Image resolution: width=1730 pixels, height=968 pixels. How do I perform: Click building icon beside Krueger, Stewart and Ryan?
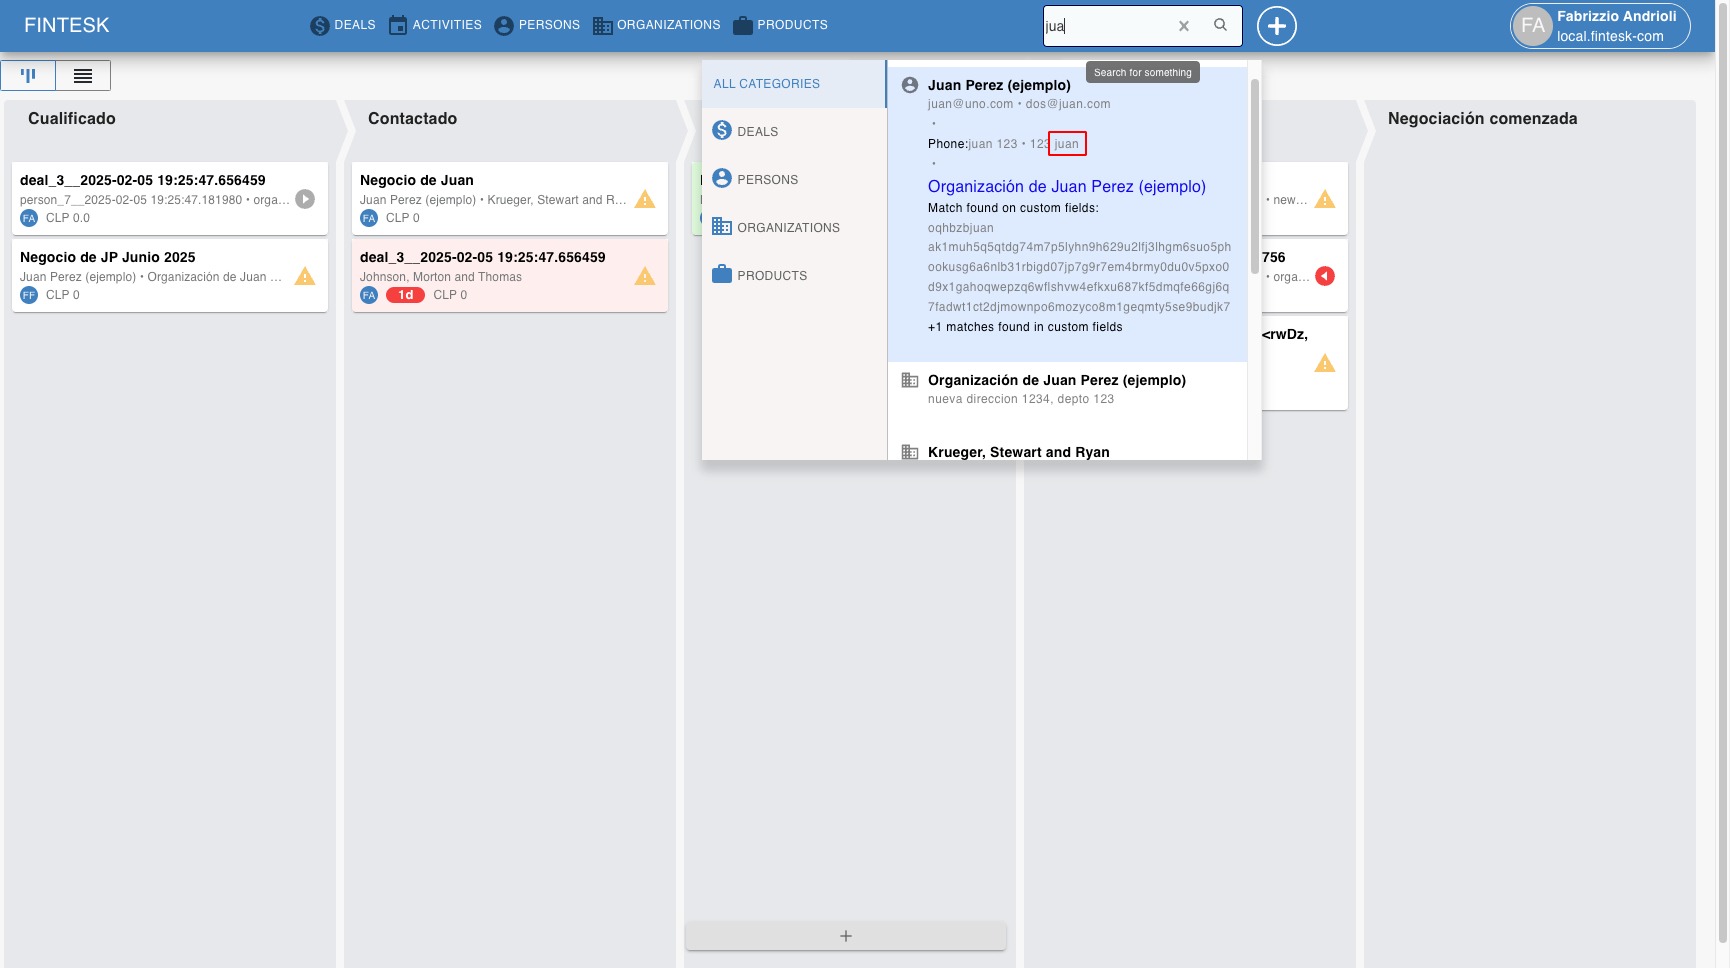coord(910,452)
